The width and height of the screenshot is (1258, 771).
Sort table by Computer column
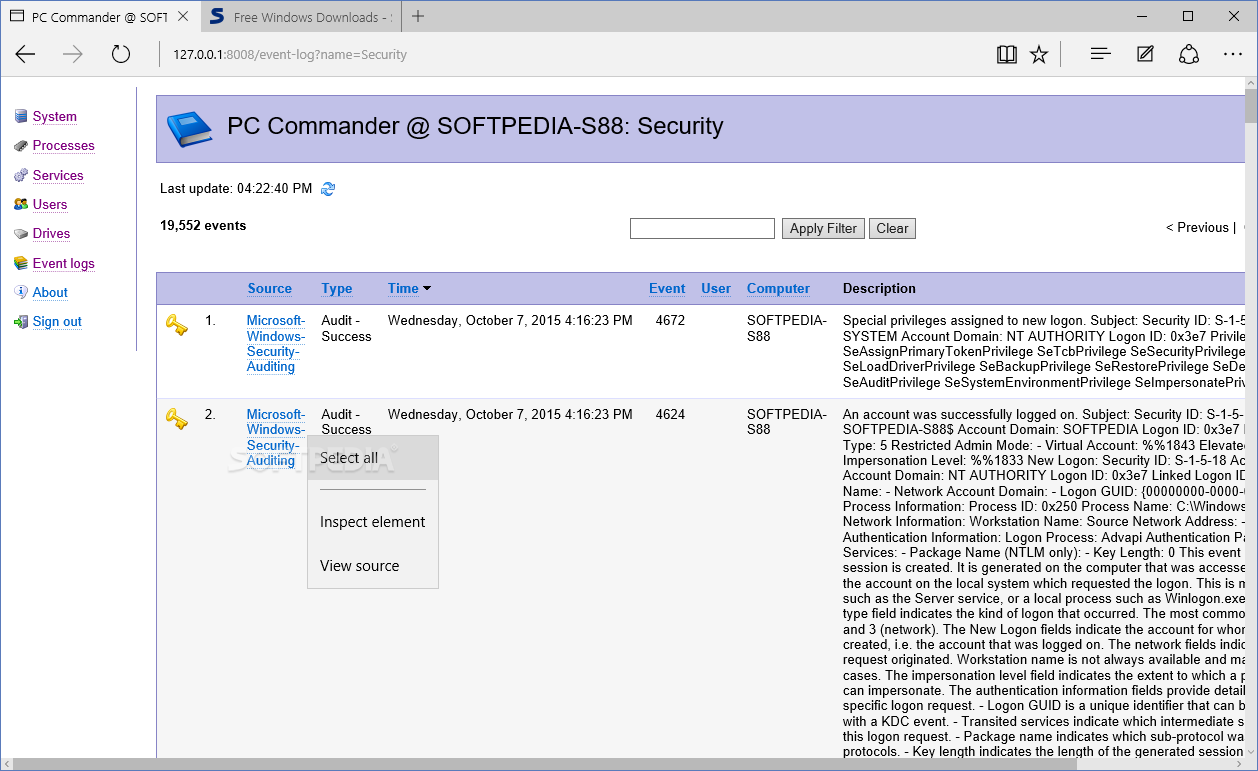tap(778, 289)
